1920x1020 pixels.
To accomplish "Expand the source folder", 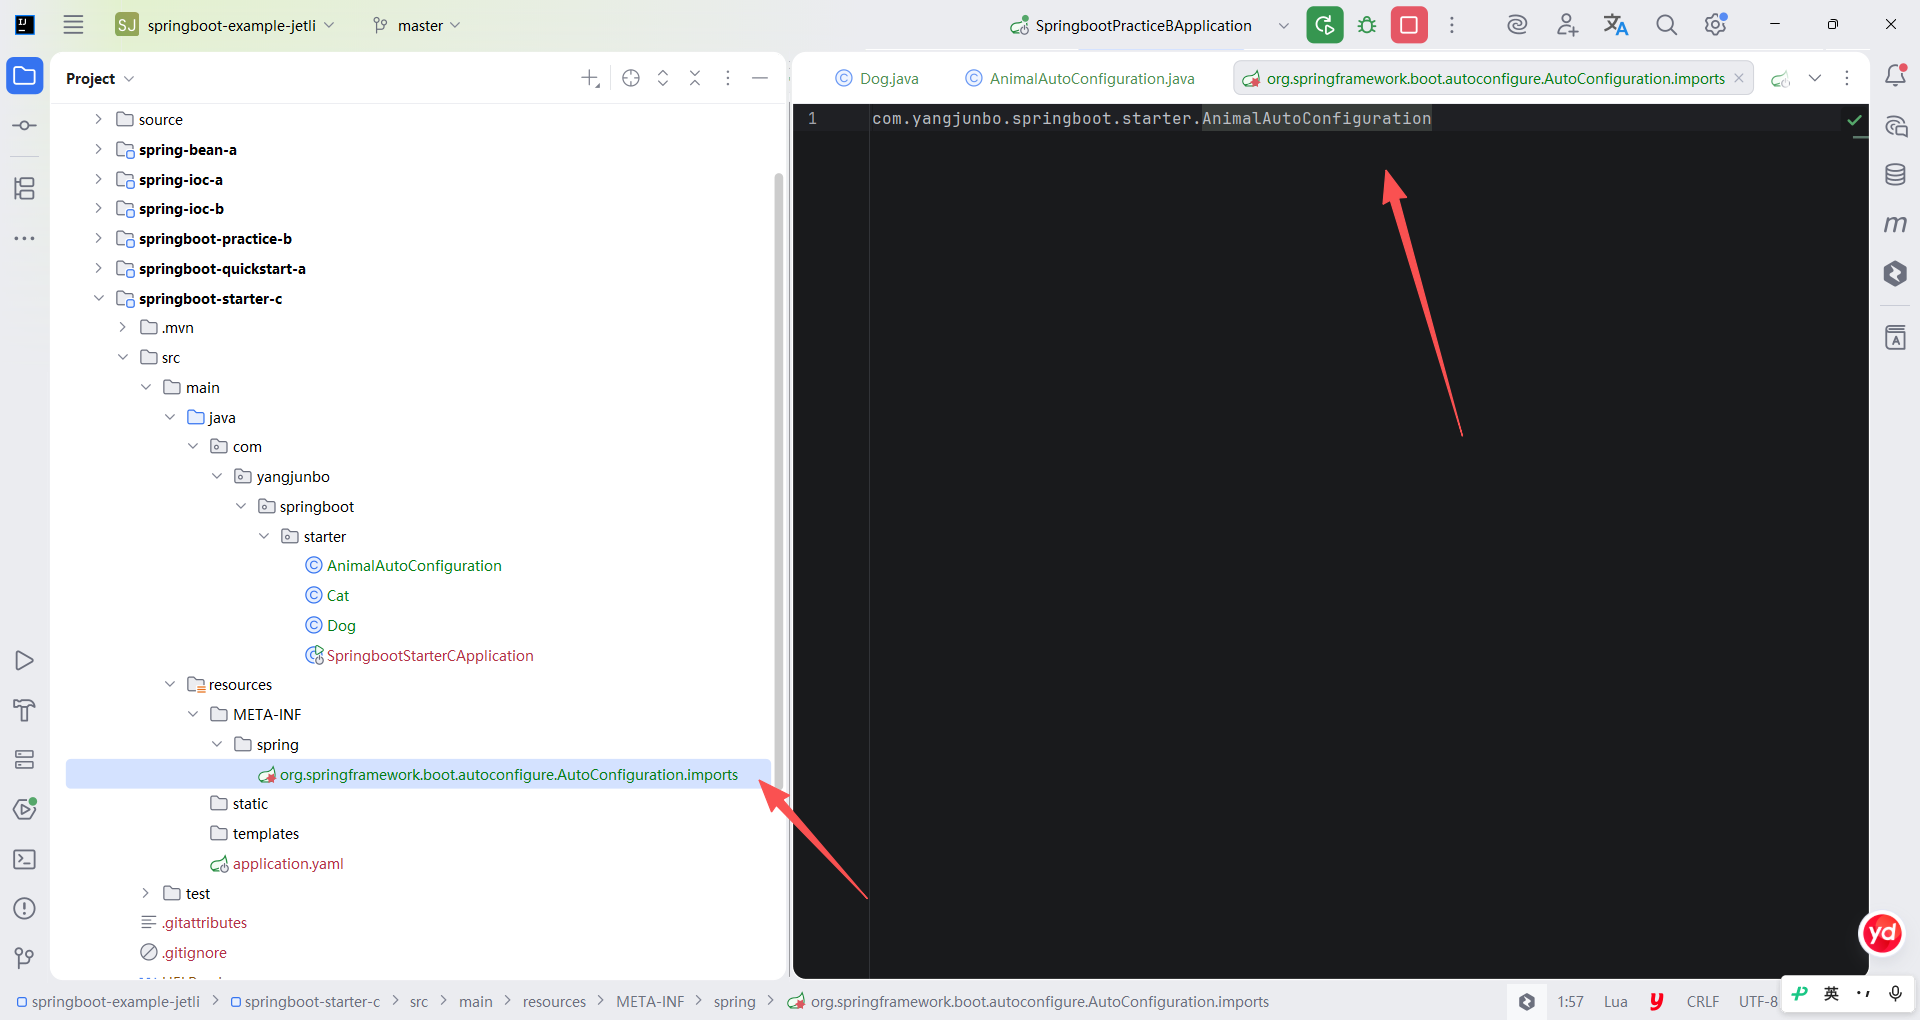I will [x=98, y=119].
